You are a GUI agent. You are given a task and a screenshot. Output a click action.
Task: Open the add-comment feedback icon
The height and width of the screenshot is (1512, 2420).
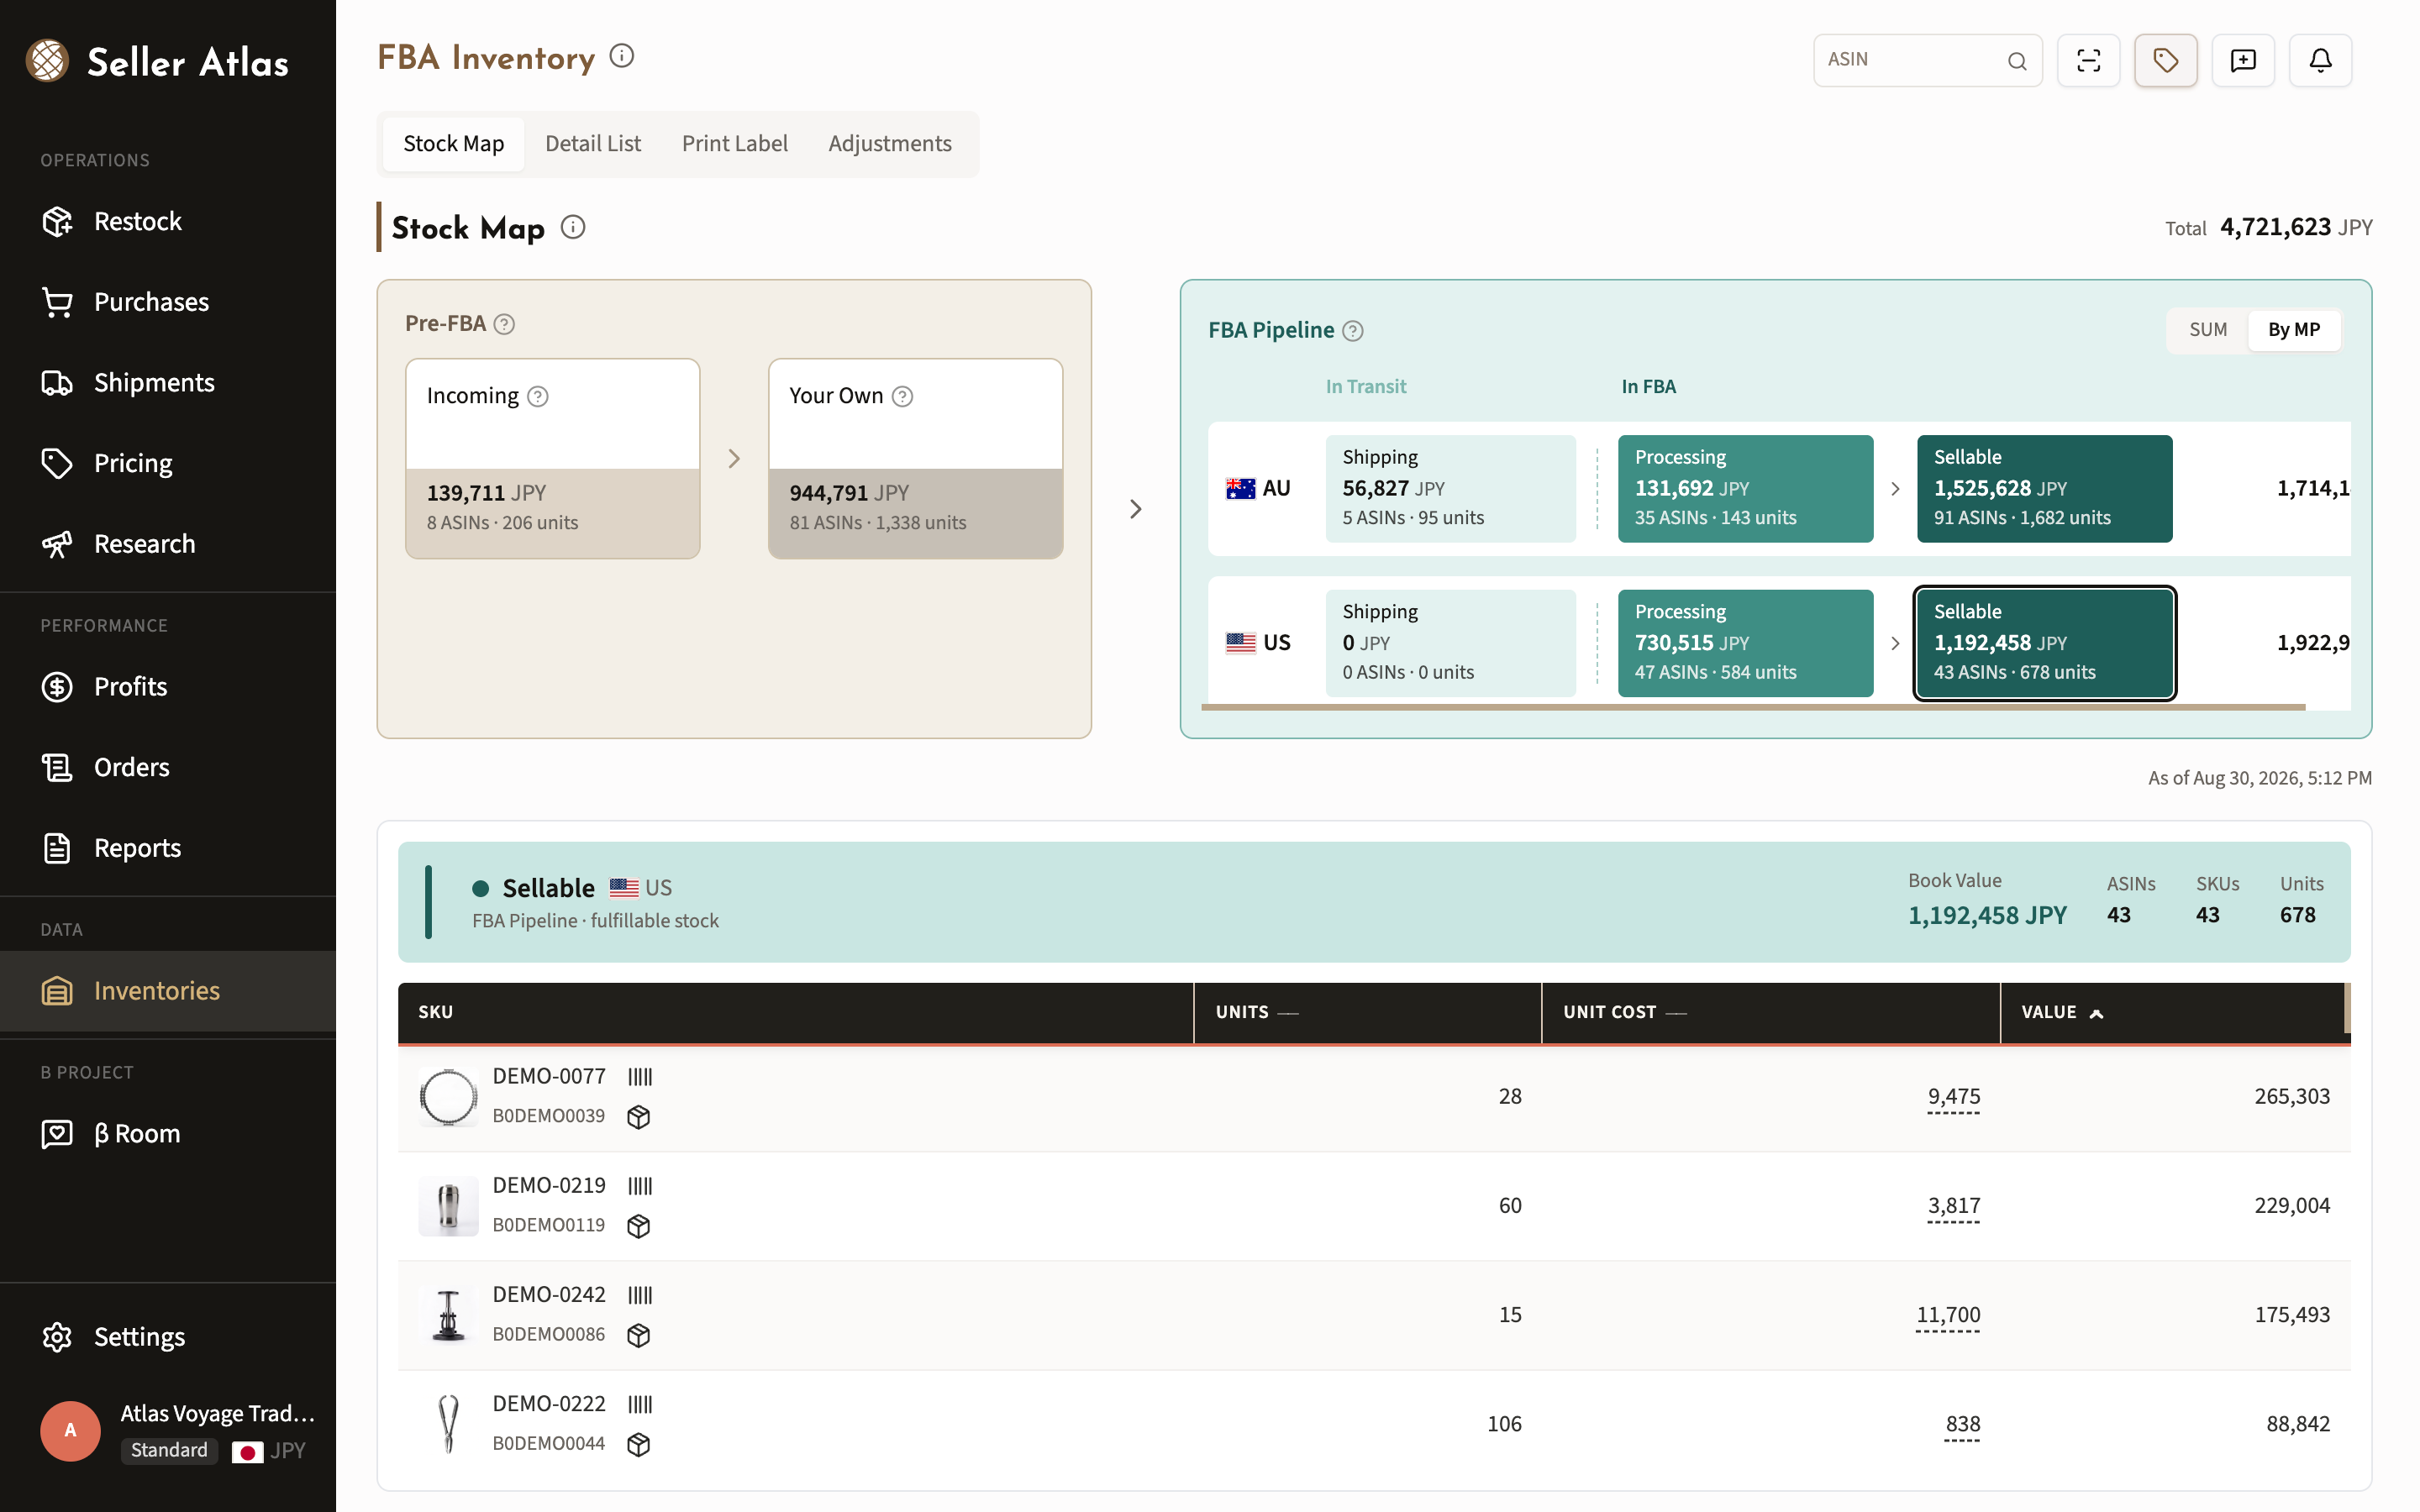point(2243,60)
